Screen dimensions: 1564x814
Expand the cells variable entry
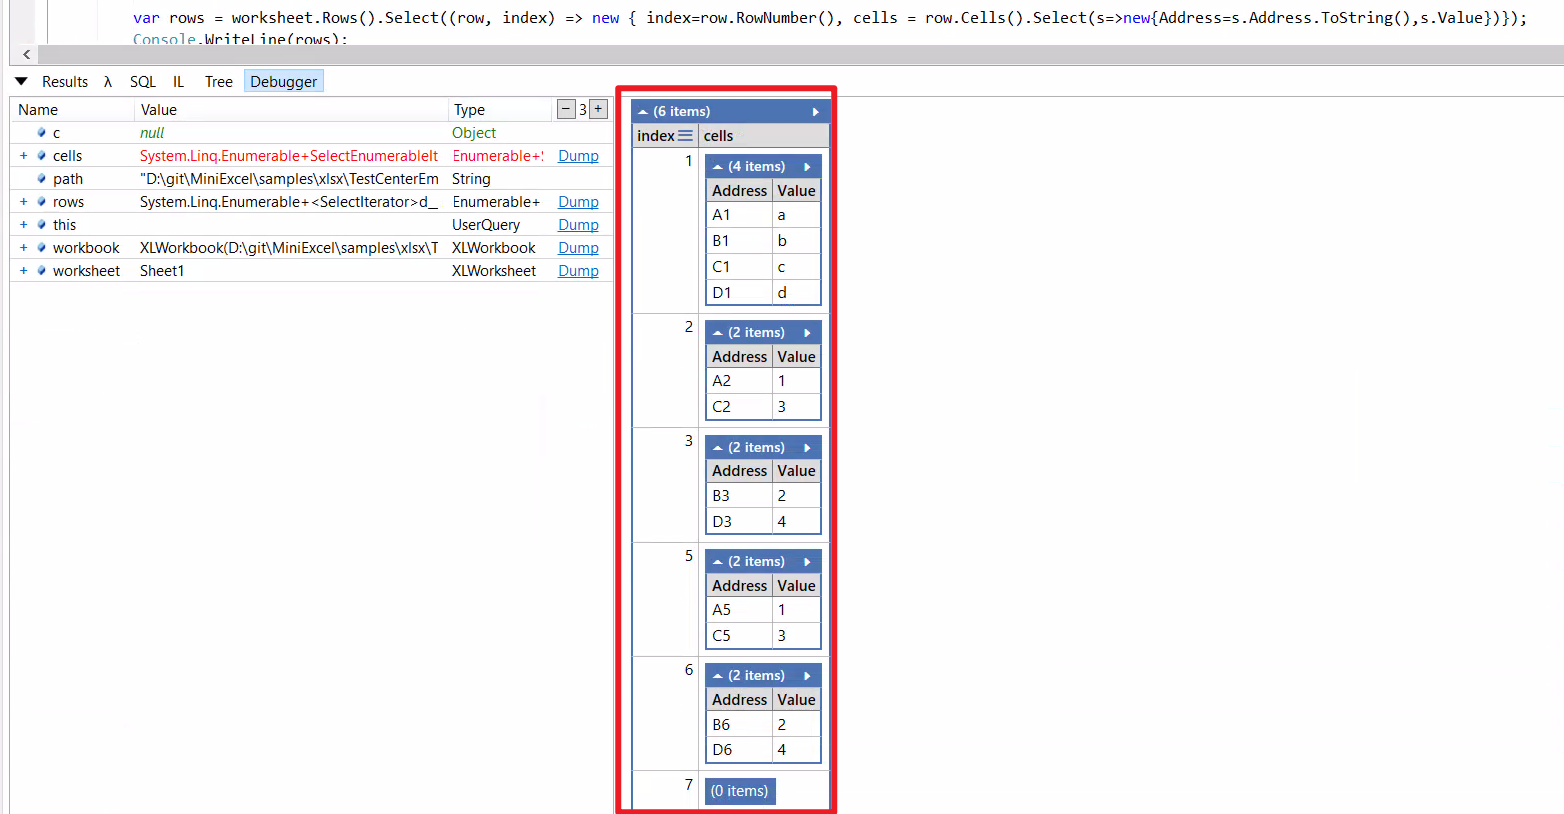pyautogui.click(x=23, y=155)
